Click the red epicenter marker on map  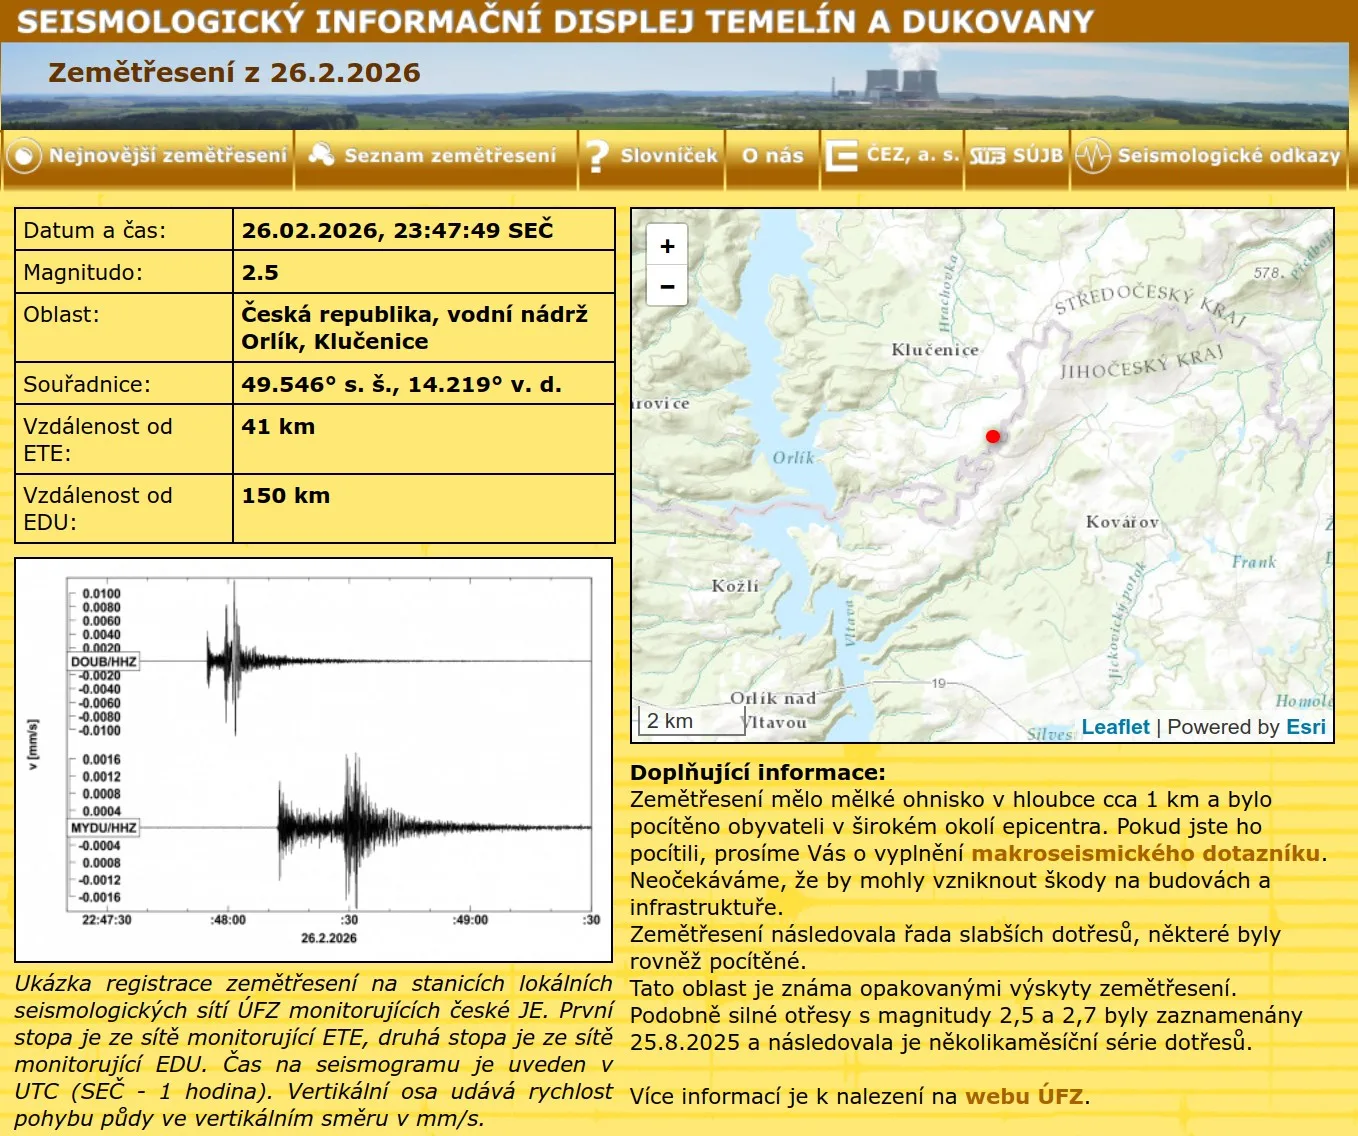point(992,436)
